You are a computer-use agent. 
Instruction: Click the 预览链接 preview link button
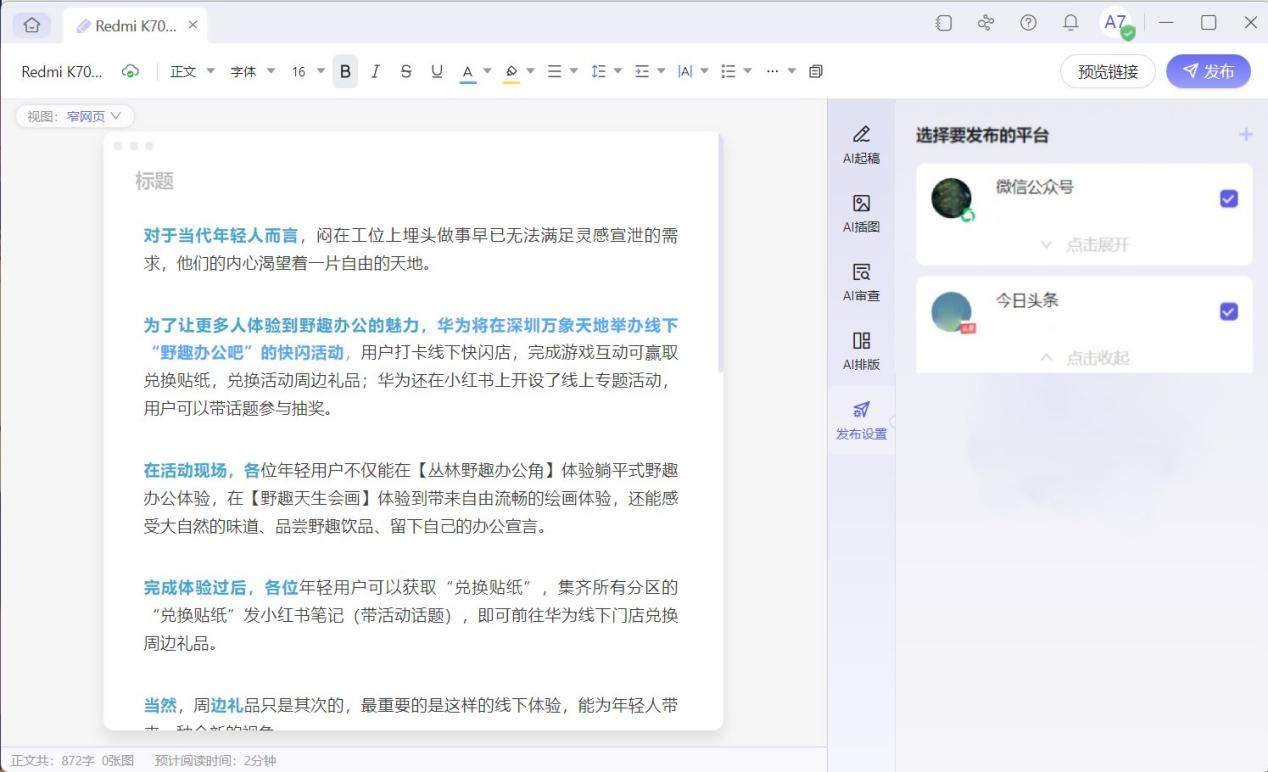click(1107, 71)
